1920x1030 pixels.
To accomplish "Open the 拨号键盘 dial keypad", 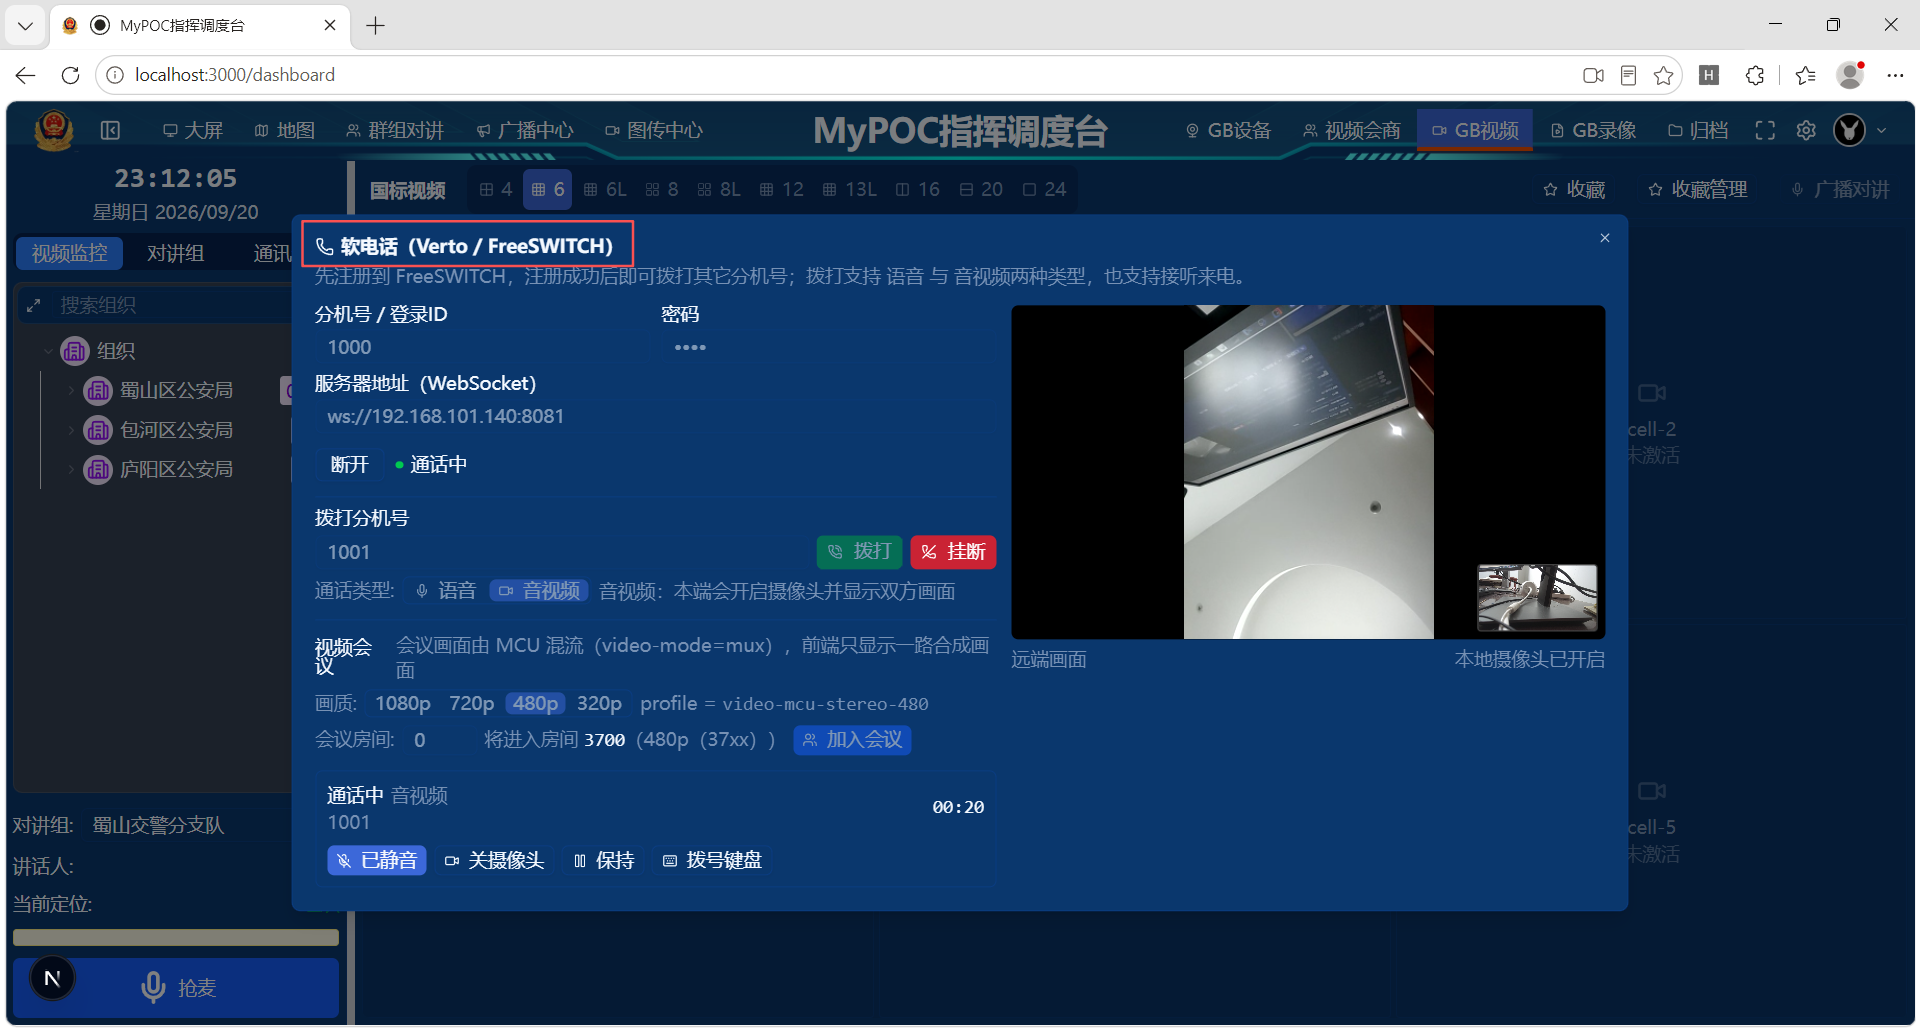I will 713,861.
